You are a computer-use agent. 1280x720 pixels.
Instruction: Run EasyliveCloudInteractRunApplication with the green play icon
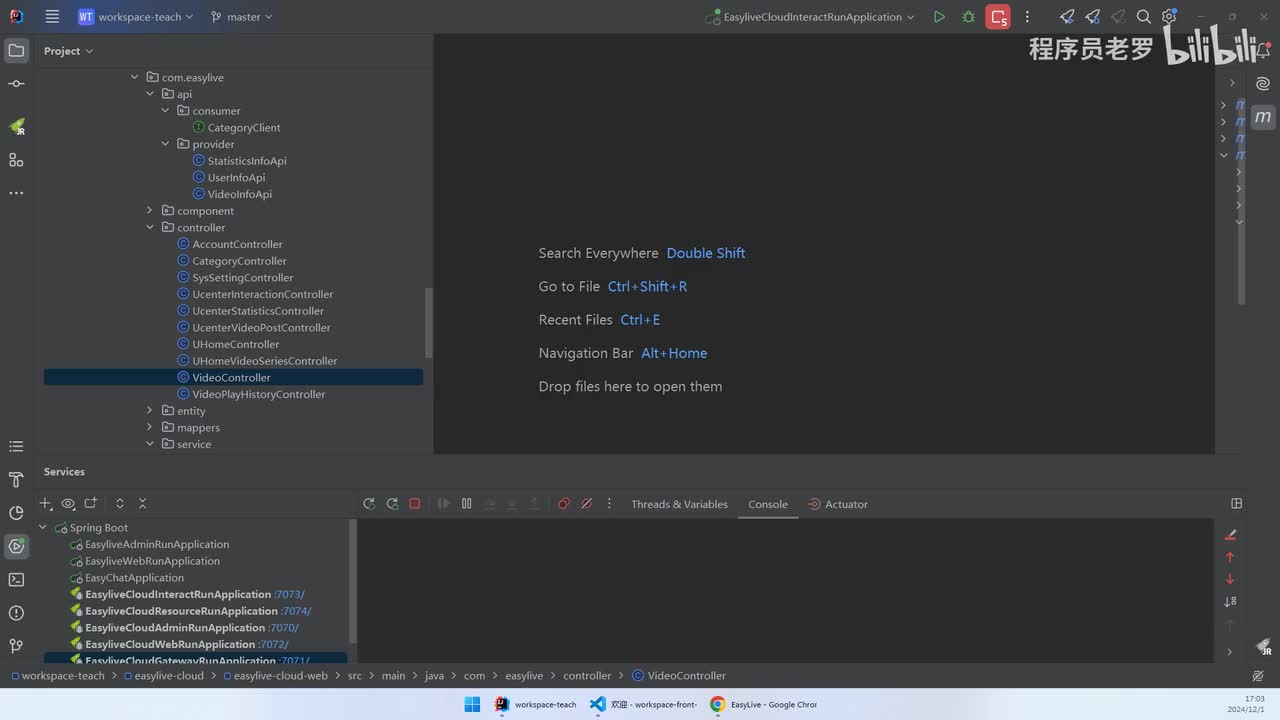[938, 17]
